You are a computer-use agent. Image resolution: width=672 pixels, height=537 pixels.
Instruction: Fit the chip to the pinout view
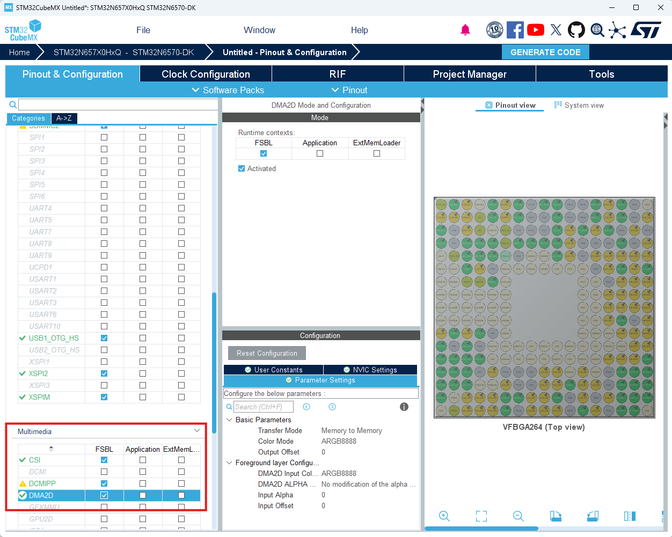(481, 516)
